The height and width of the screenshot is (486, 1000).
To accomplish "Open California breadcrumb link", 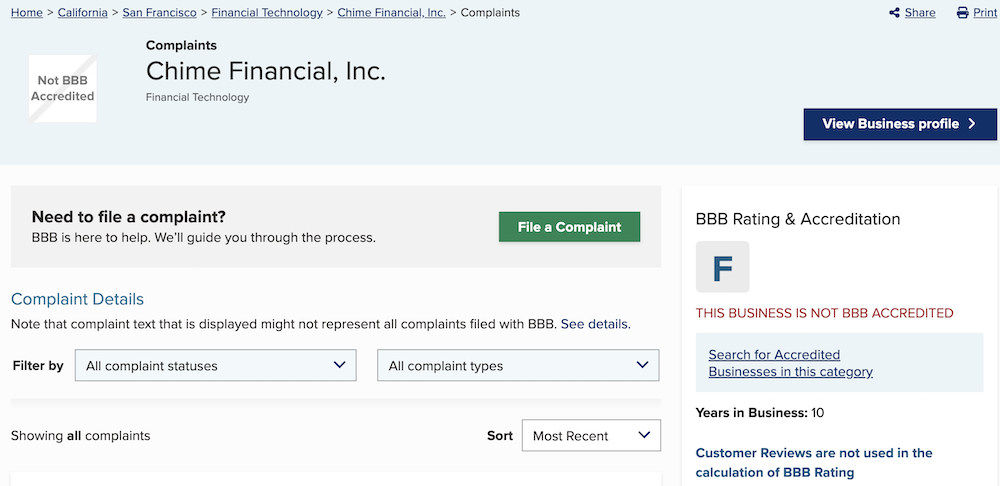I will click(x=83, y=12).
